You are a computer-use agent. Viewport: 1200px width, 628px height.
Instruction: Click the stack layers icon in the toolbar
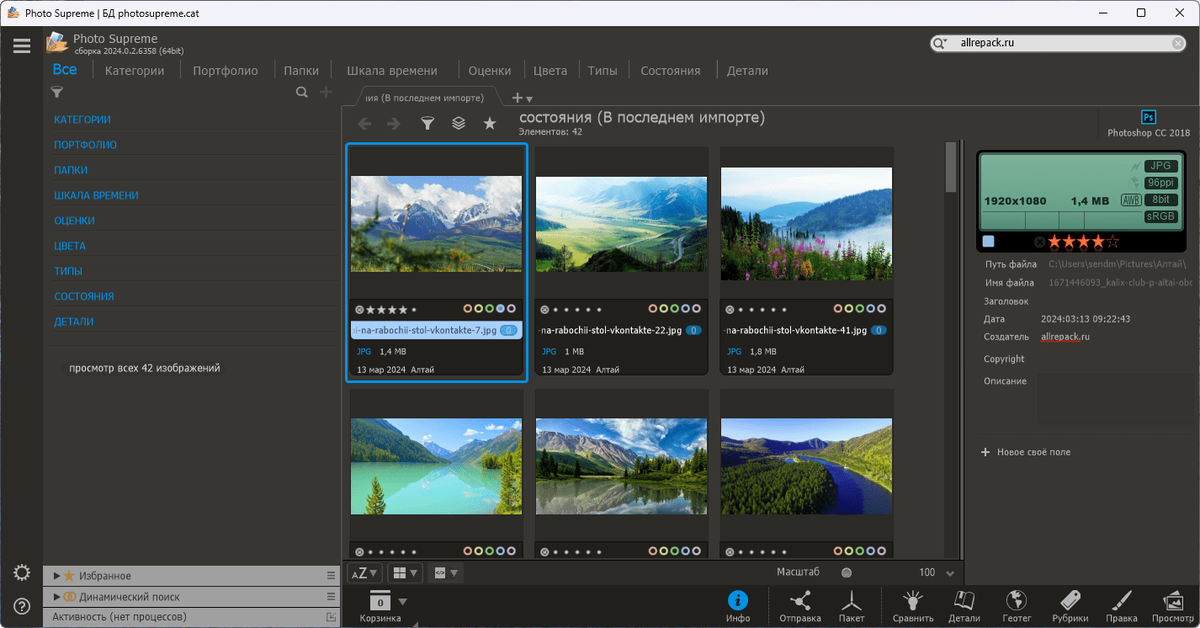click(x=458, y=123)
